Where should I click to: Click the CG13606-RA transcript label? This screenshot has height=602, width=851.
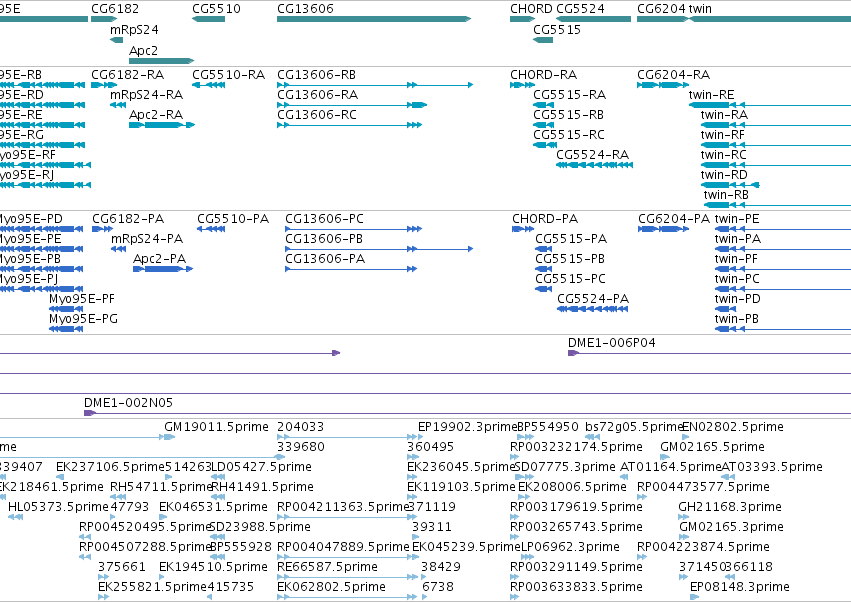[x=317, y=95]
